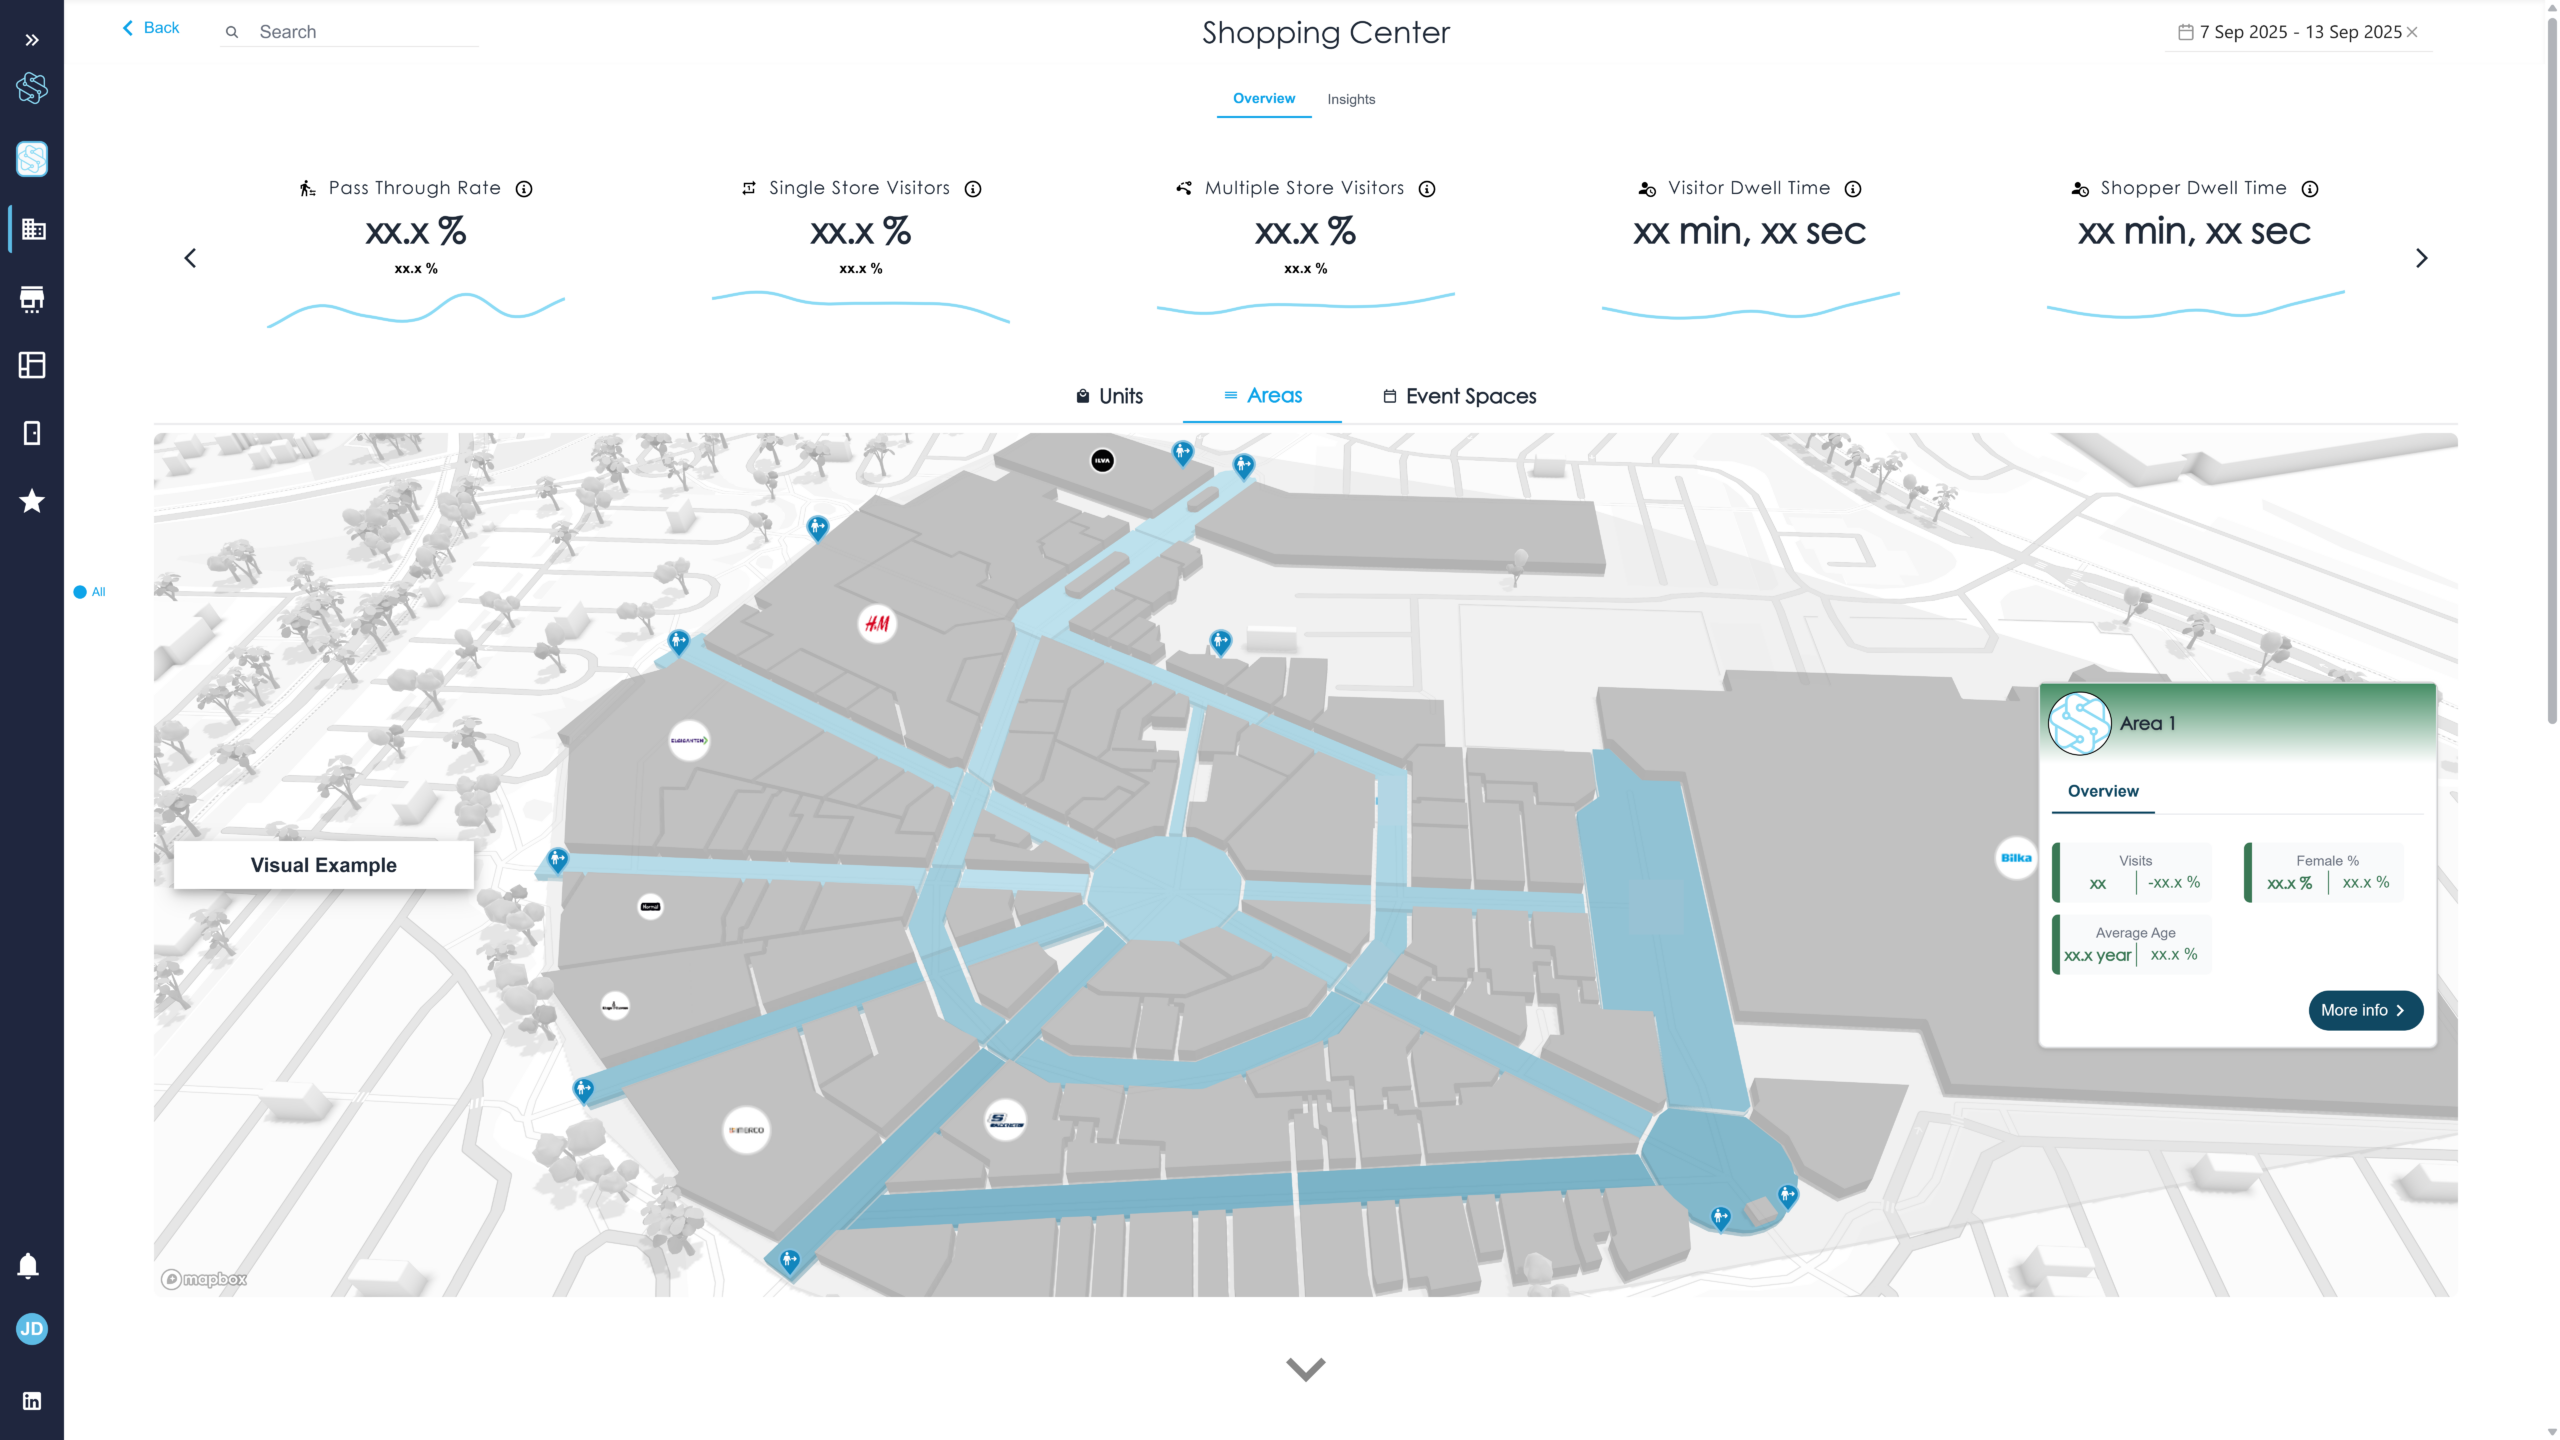The height and width of the screenshot is (1440, 2560).
Task: Open the notifications bell
Action: (28, 1266)
